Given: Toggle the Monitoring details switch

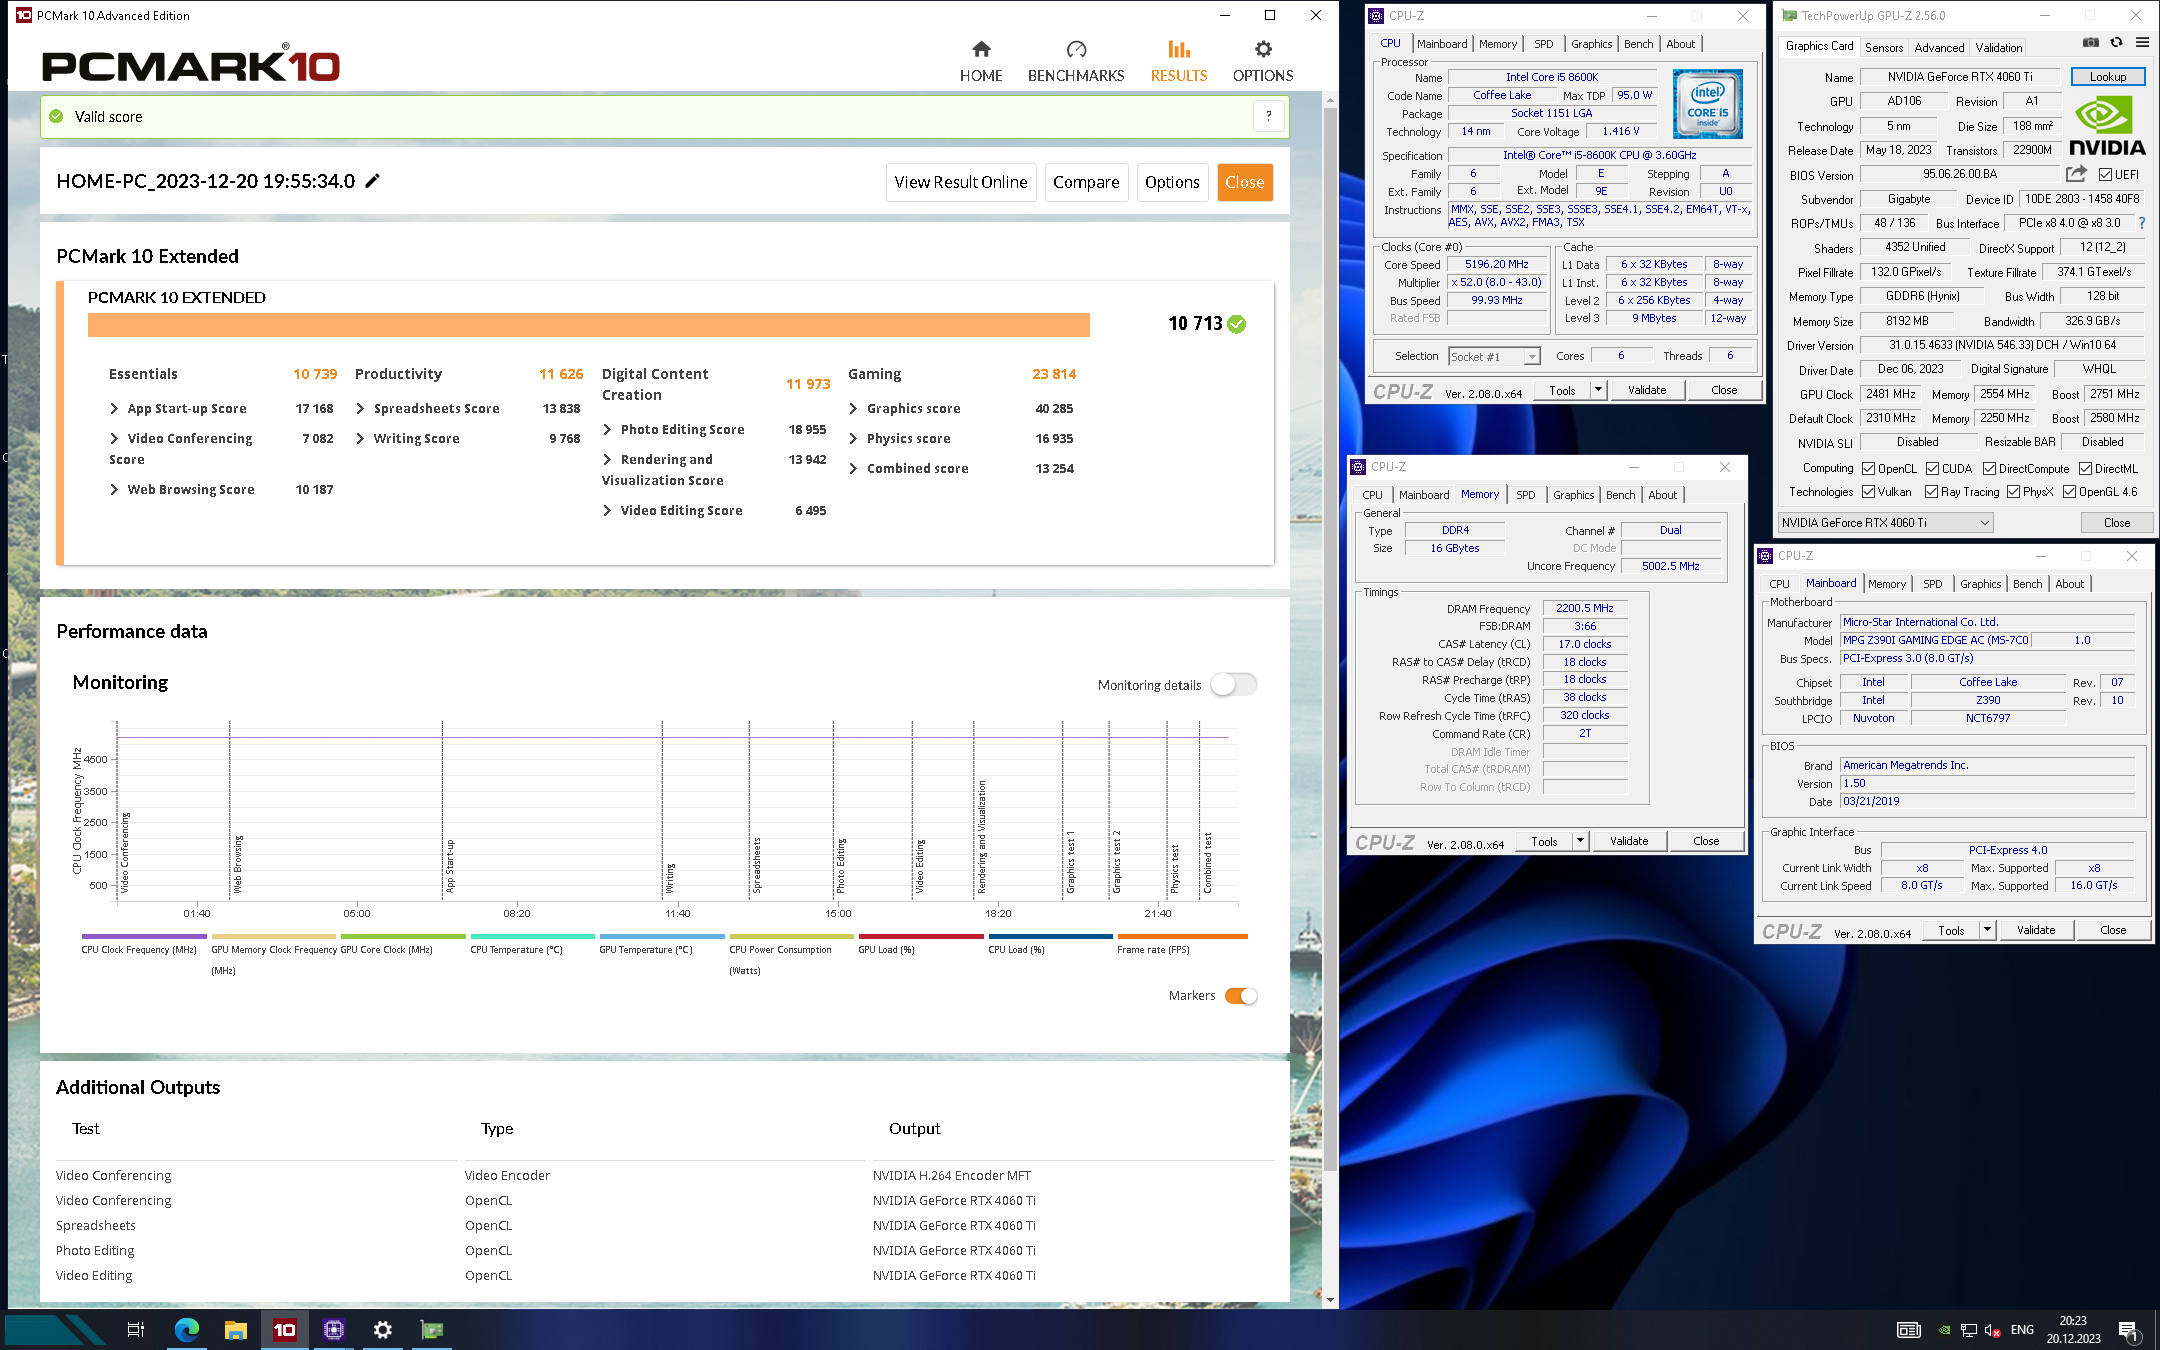Looking at the screenshot, I should (x=1233, y=685).
